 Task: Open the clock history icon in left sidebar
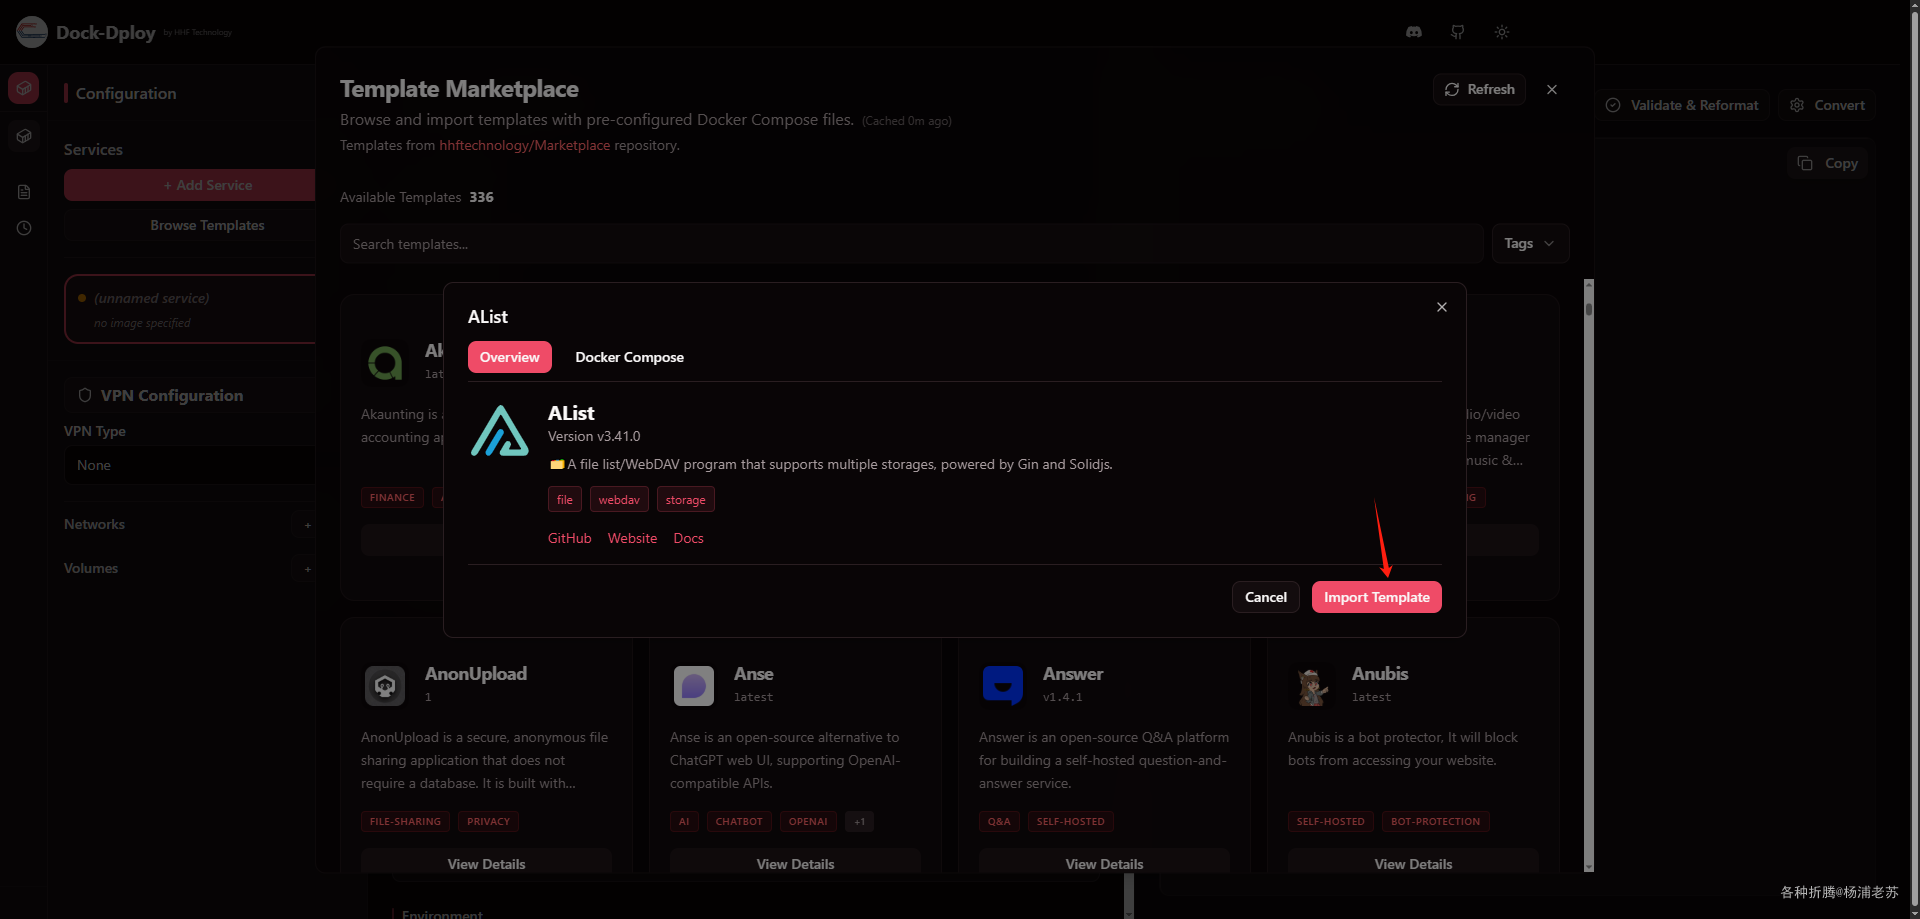coord(24,228)
